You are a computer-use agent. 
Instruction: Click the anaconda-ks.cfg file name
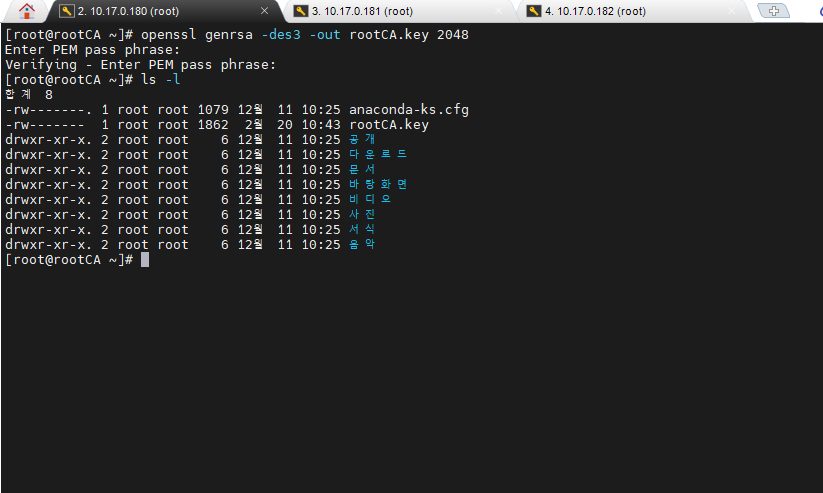coord(409,110)
